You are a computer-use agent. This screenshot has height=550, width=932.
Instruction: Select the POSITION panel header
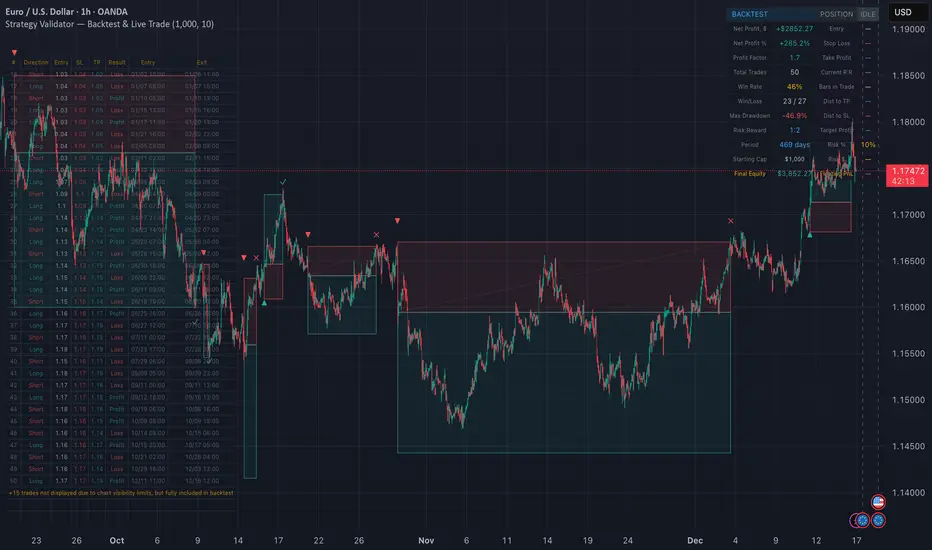click(836, 14)
